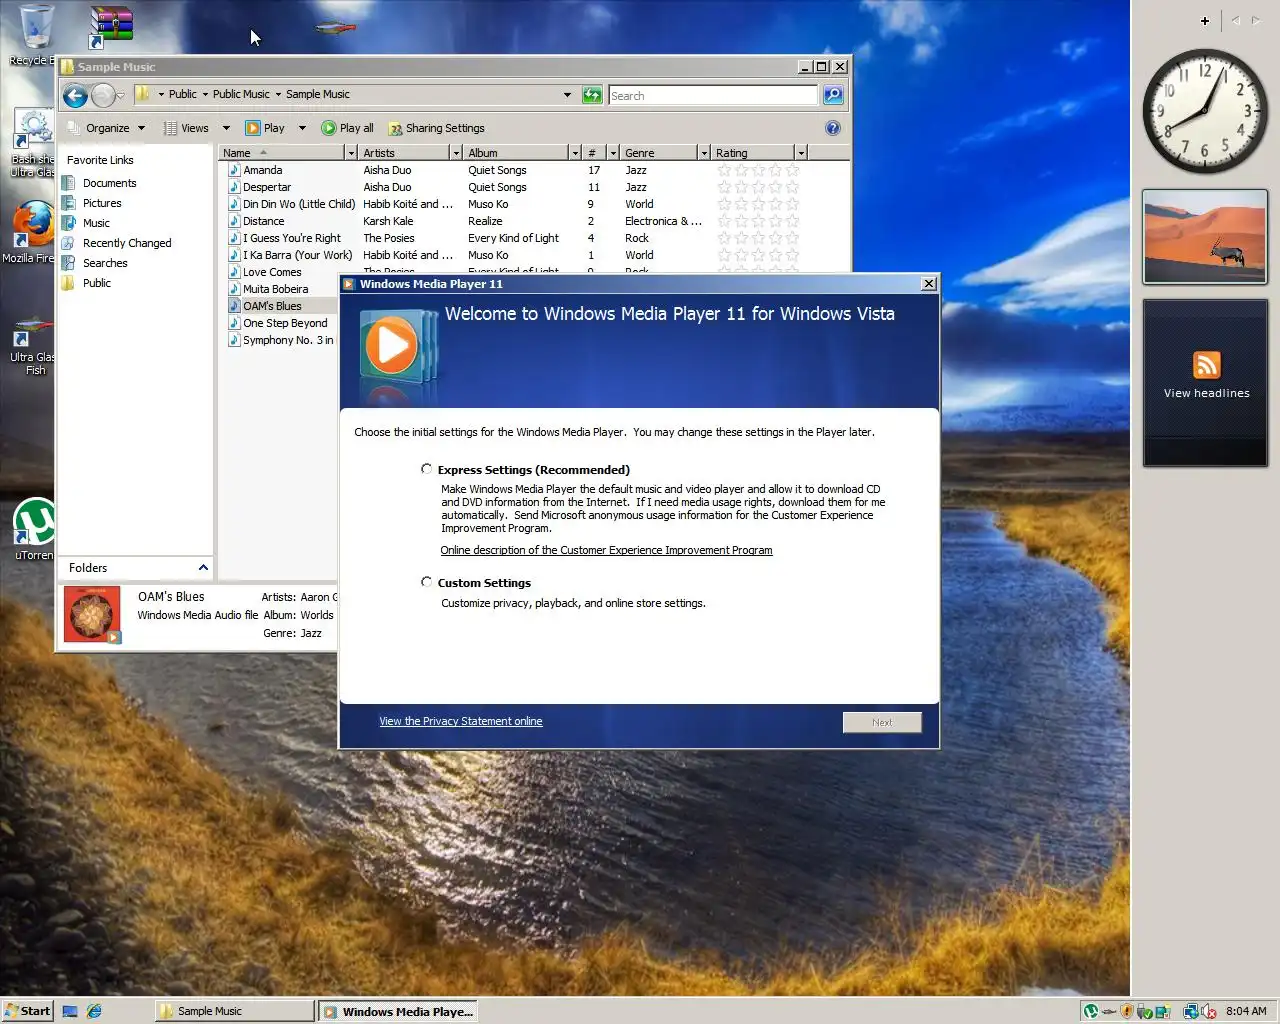Viewport: 1280px width, 1024px height.
Task: Select Express Settings (Recommended) radio button
Action: pyautogui.click(x=427, y=469)
